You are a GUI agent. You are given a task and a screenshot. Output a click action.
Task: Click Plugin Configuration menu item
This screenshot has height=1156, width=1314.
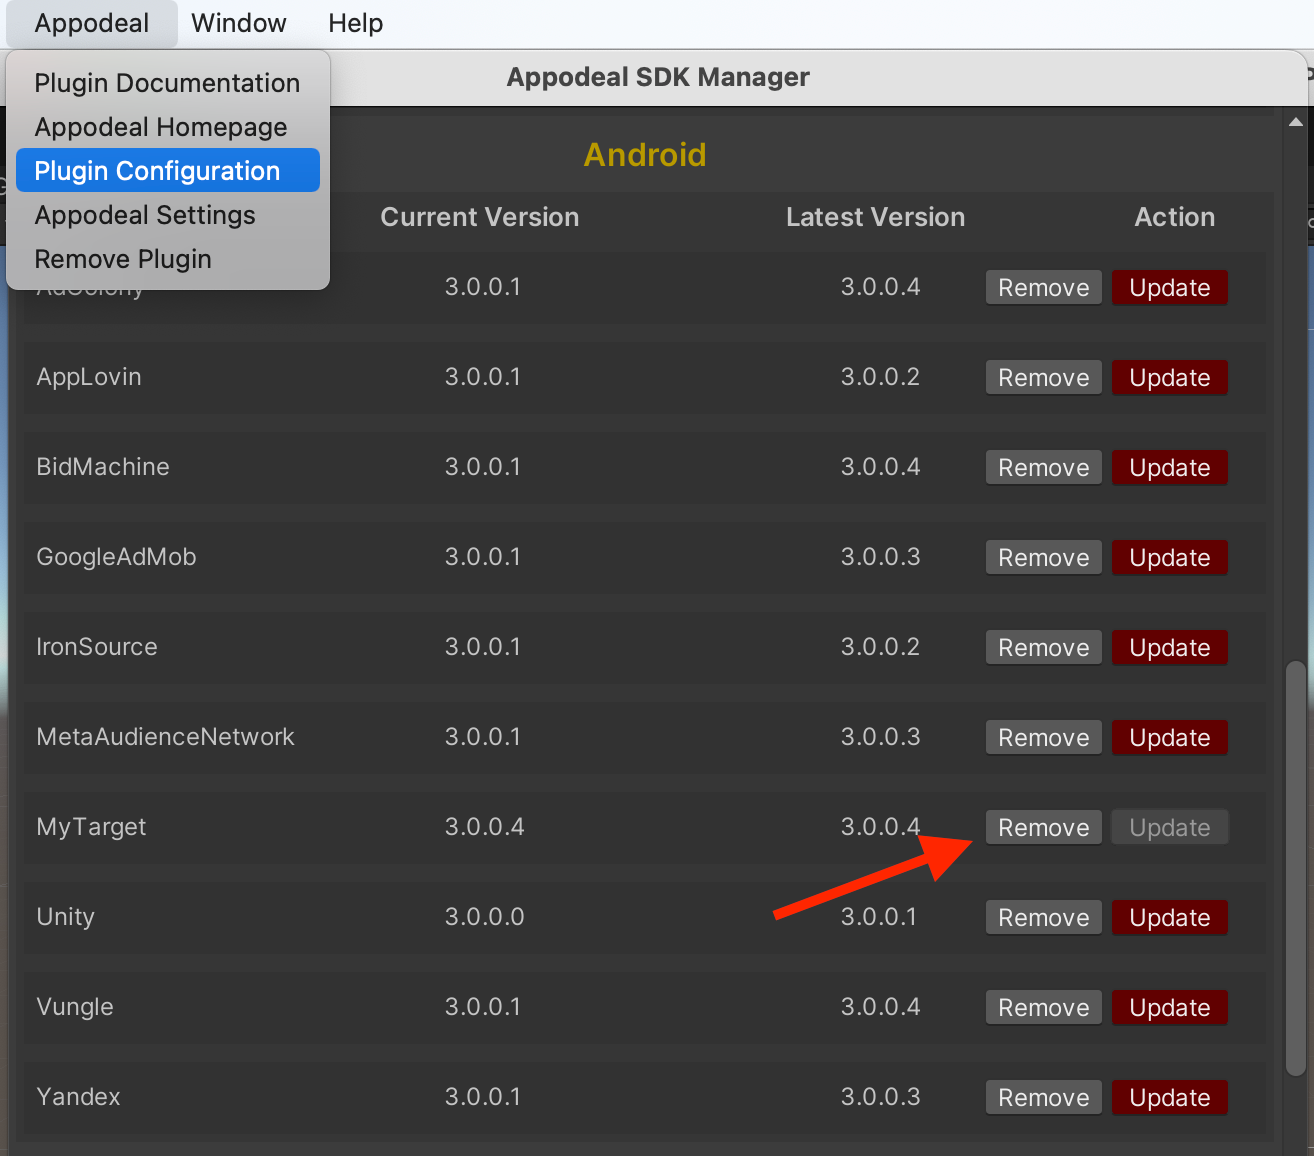coord(157,171)
